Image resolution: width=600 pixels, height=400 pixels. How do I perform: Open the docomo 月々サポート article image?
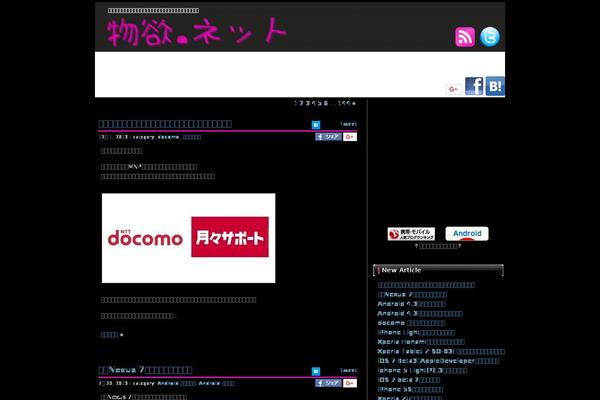188,238
